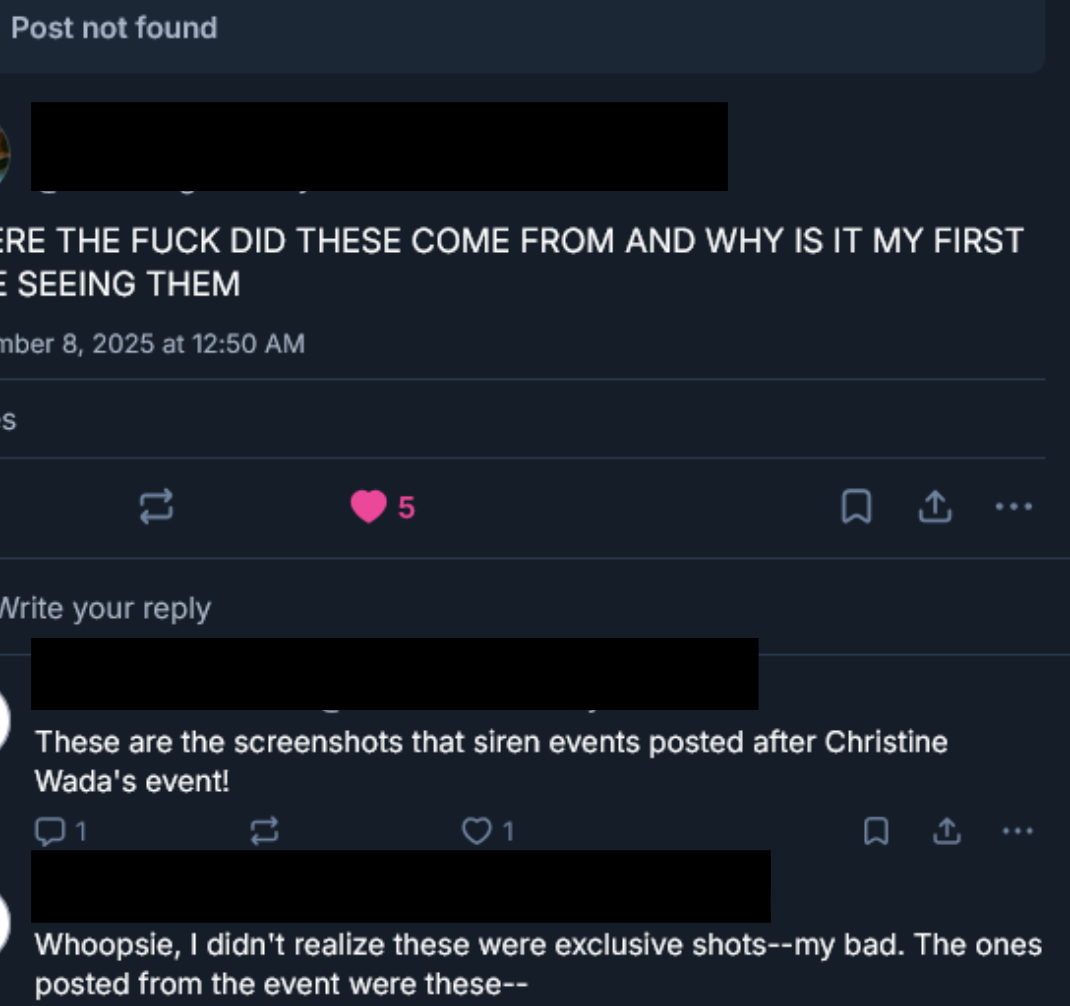
Task: Open the Whoopsie reply author's avatar
Action: click(x=5, y=923)
